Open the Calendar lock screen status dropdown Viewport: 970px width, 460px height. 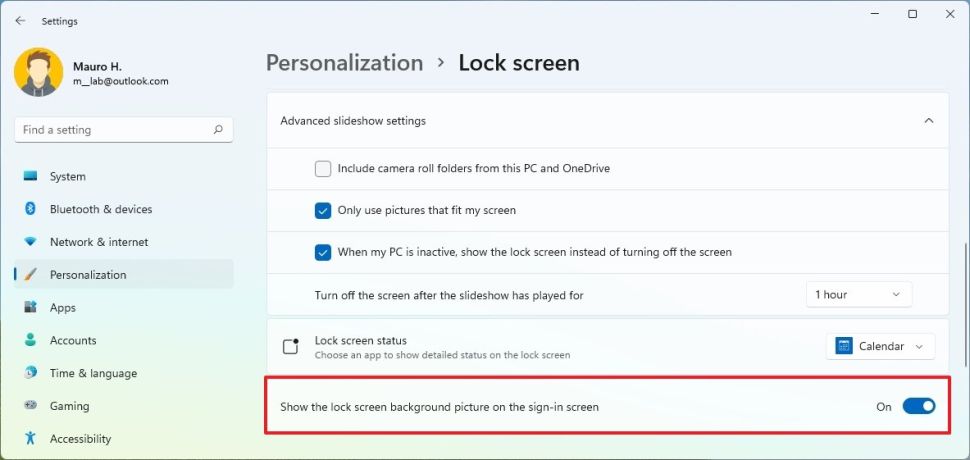[x=880, y=346]
